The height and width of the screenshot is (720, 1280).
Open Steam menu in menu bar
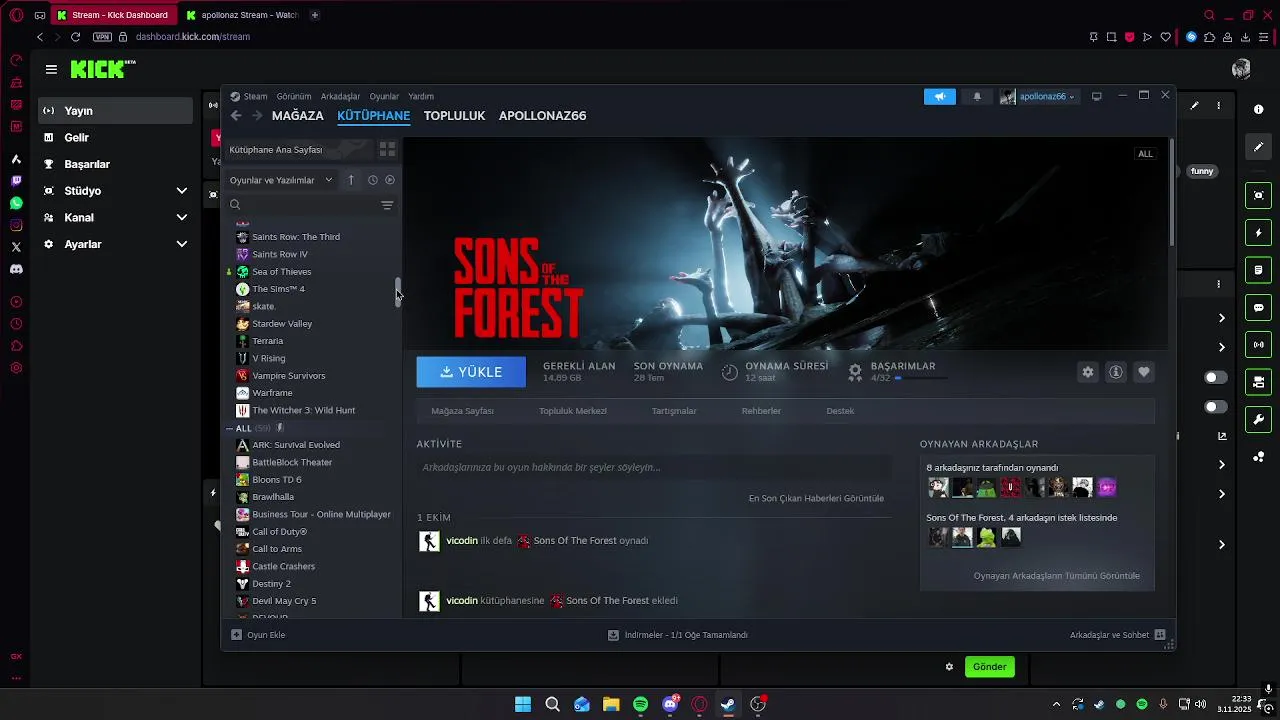pos(255,97)
